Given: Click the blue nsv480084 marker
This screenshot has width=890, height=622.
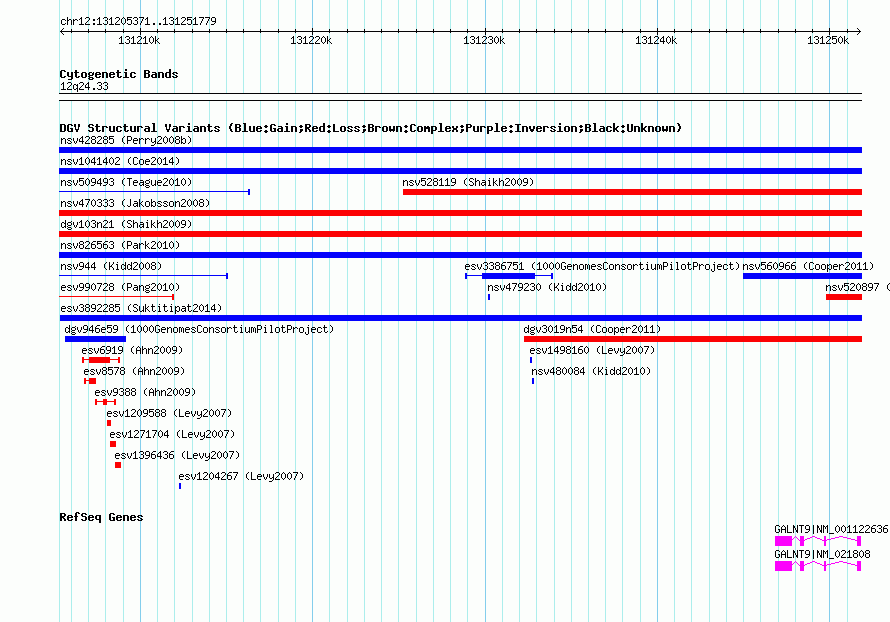Looking at the screenshot, I should click(533, 381).
